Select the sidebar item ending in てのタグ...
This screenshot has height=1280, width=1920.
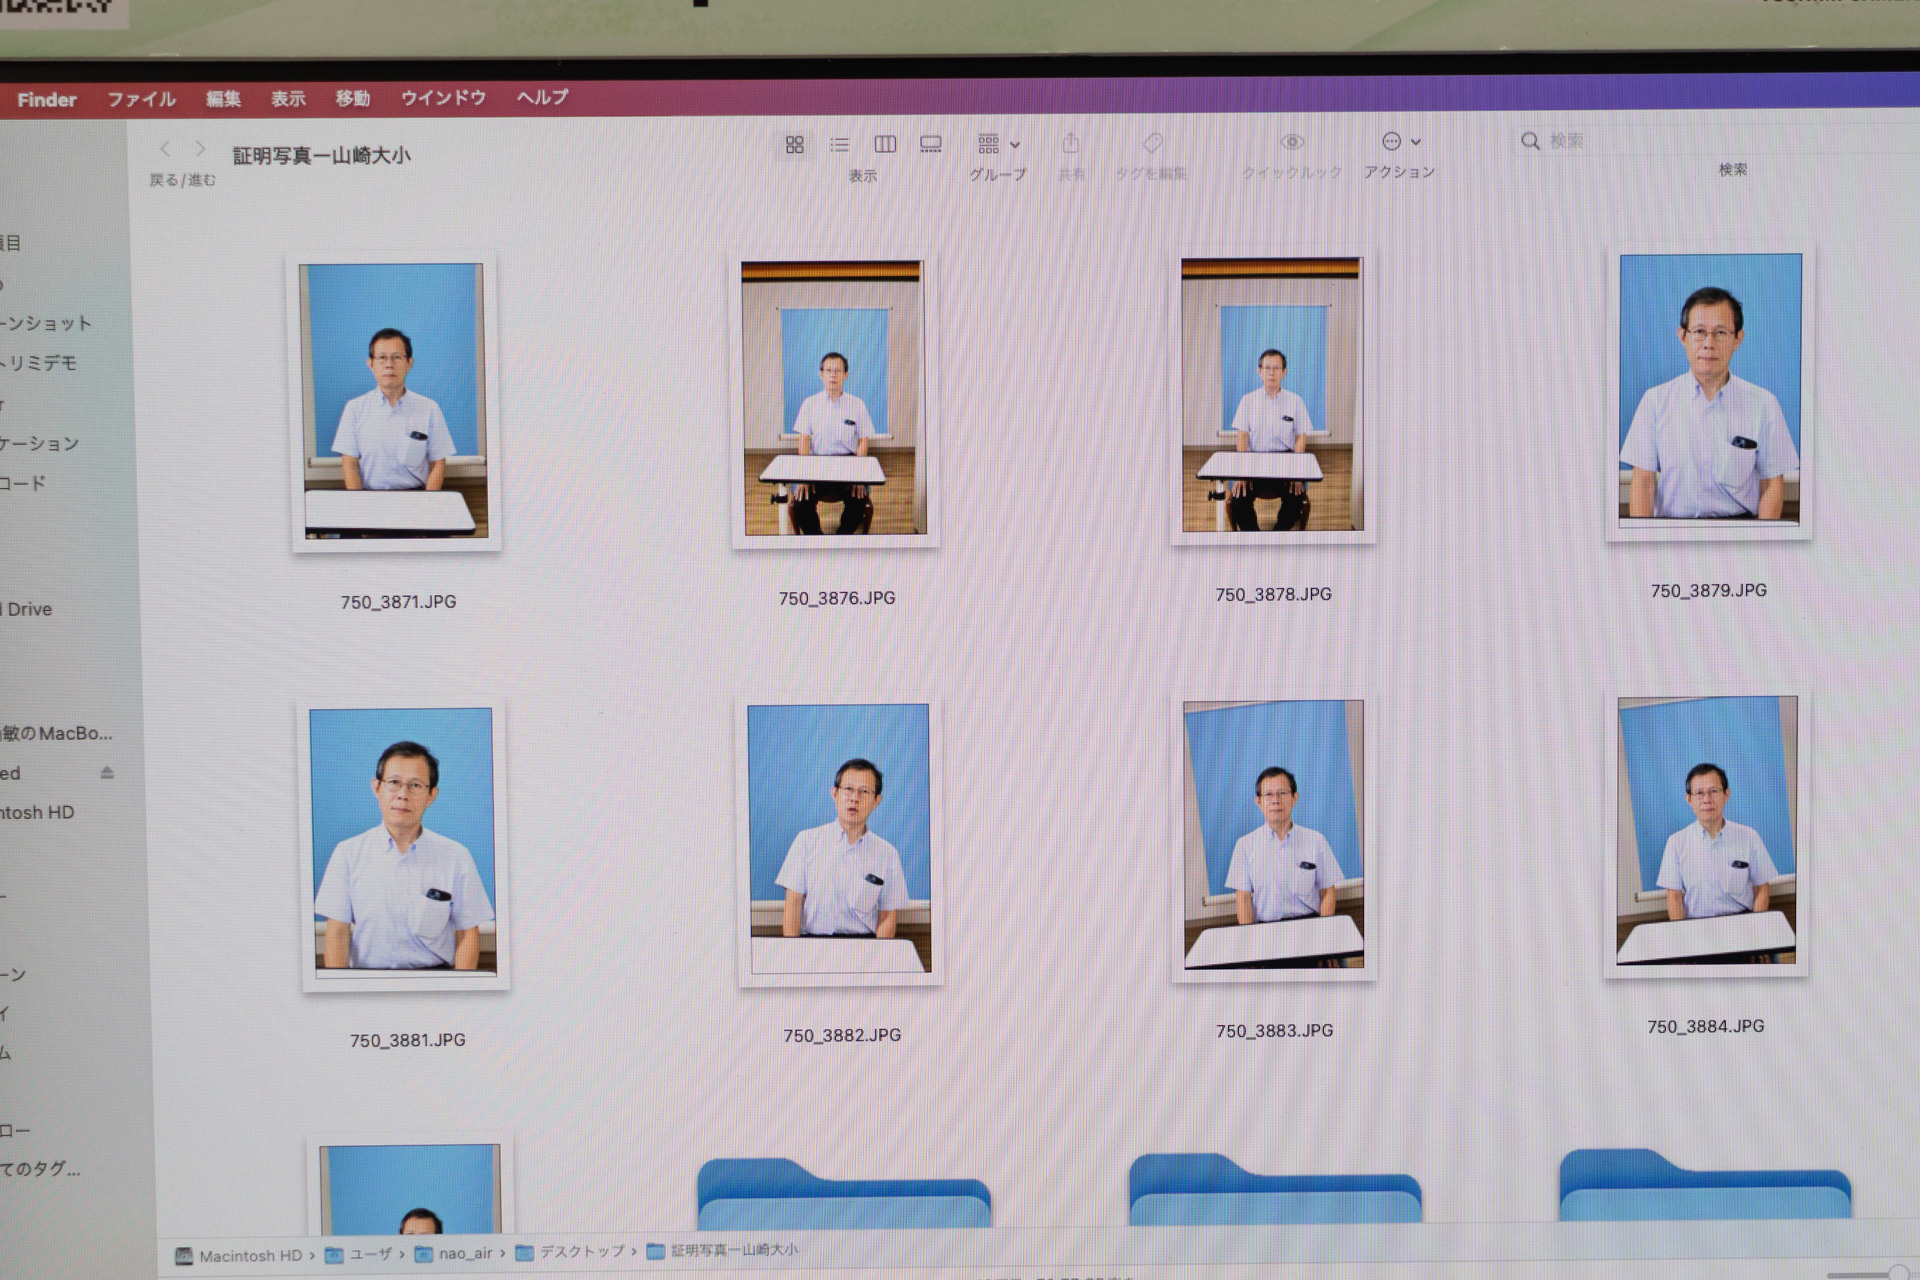click(41, 1168)
